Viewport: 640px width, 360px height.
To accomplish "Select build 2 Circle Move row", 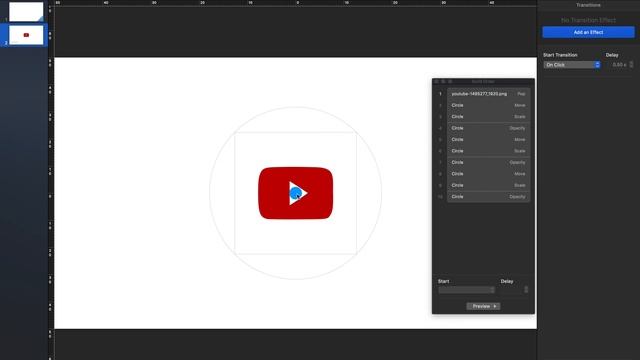I will pyautogui.click(x=489, y=105).
